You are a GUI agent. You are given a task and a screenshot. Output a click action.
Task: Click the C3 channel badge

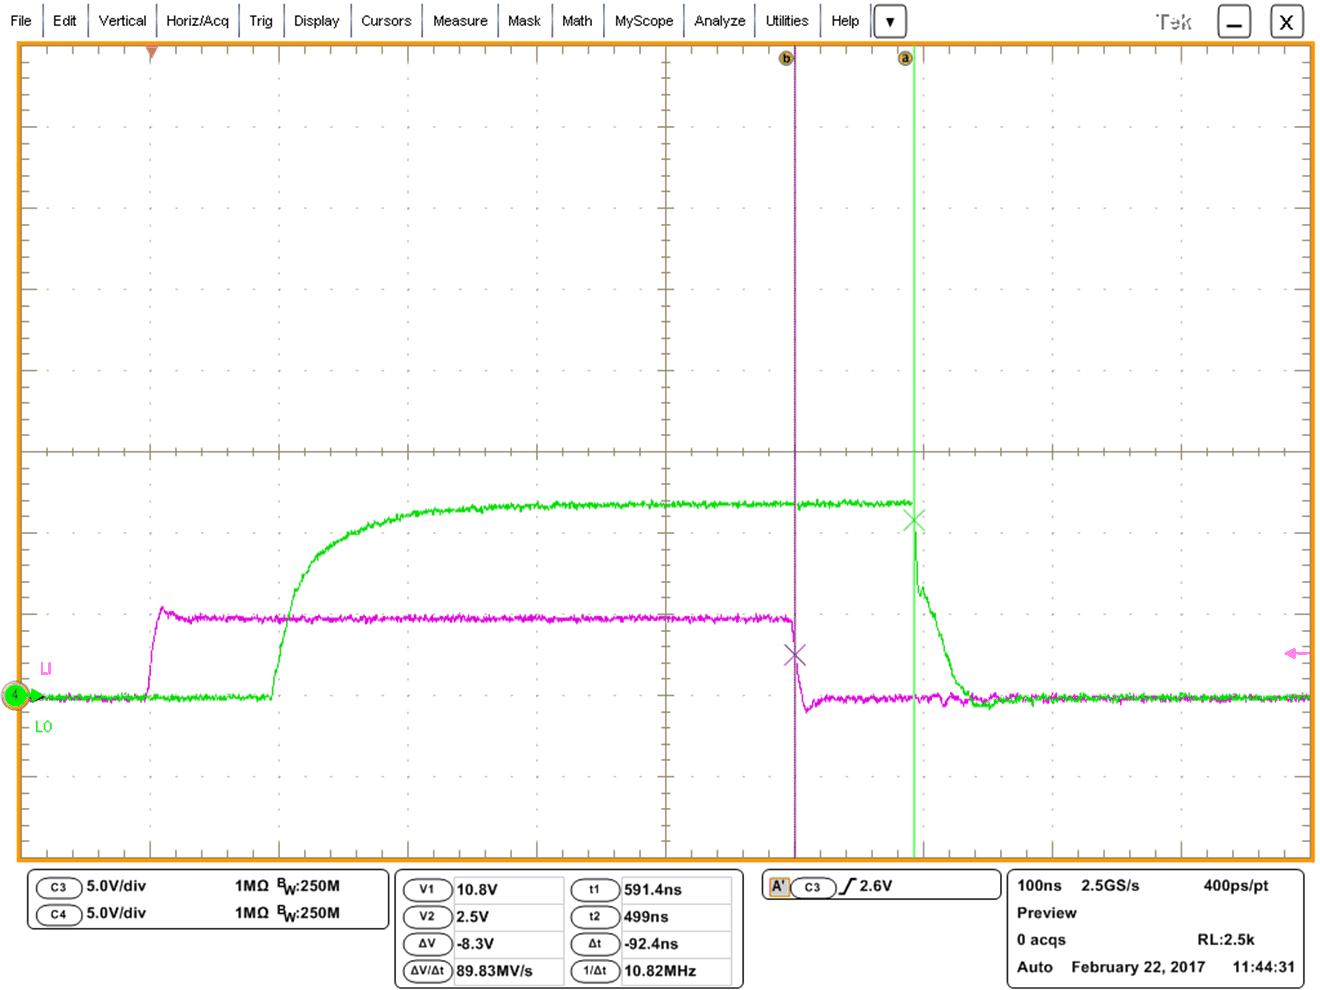coord(59,887)
